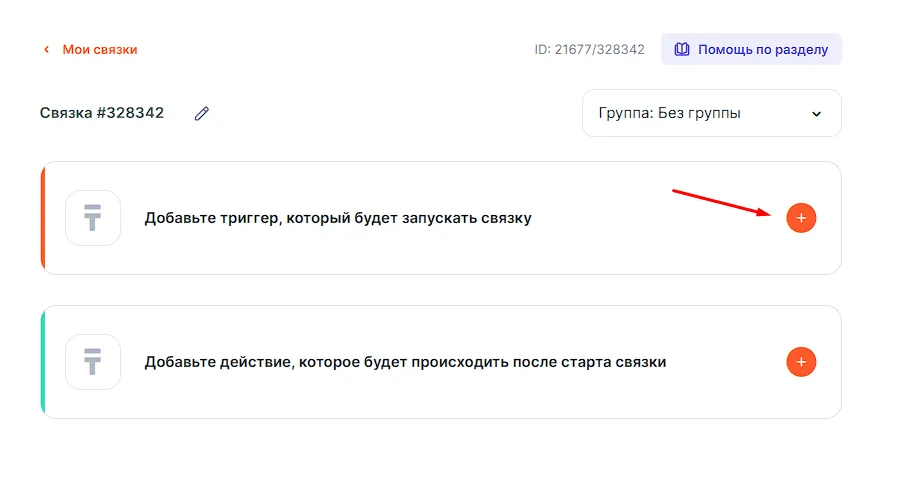Click the ID: 21677/328342 label

click(589, 49)
